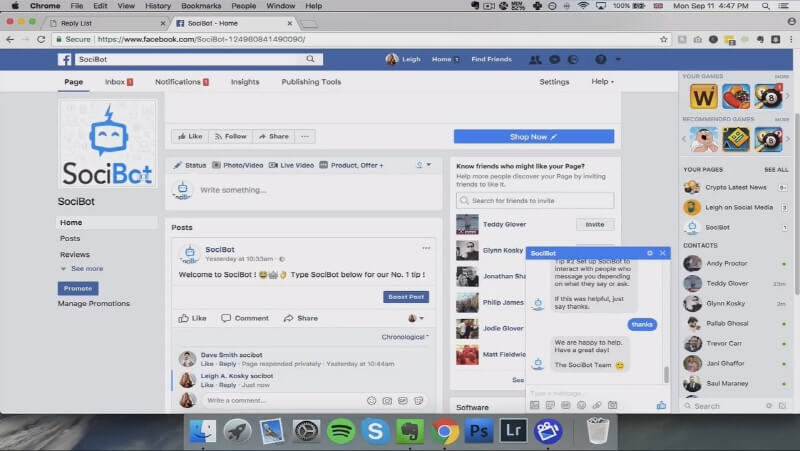Open Chrome Bookmarks menu
This screenshot has width=800, height=451.
tap(201, 6)
